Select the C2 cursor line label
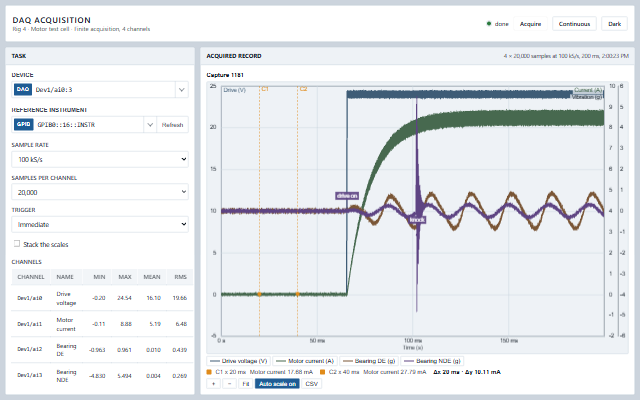 click(303, 89)
